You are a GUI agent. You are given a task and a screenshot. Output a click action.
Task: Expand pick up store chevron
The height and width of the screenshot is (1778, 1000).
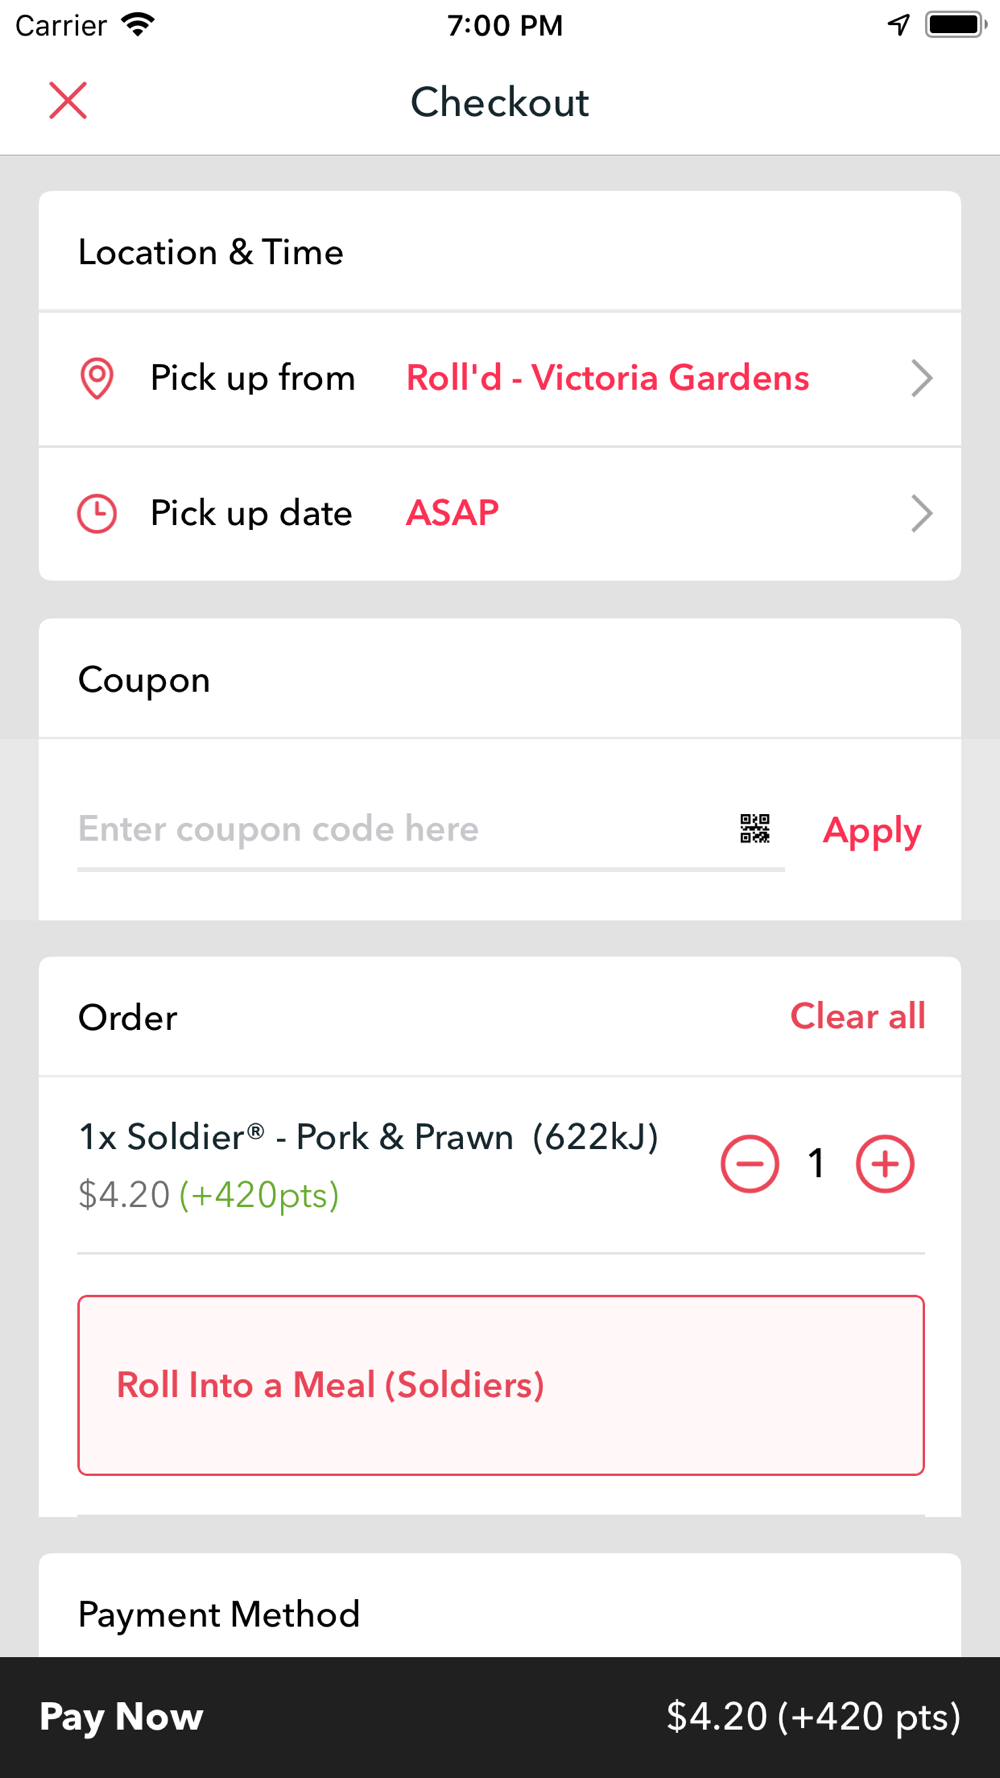(x=922, y=378)
